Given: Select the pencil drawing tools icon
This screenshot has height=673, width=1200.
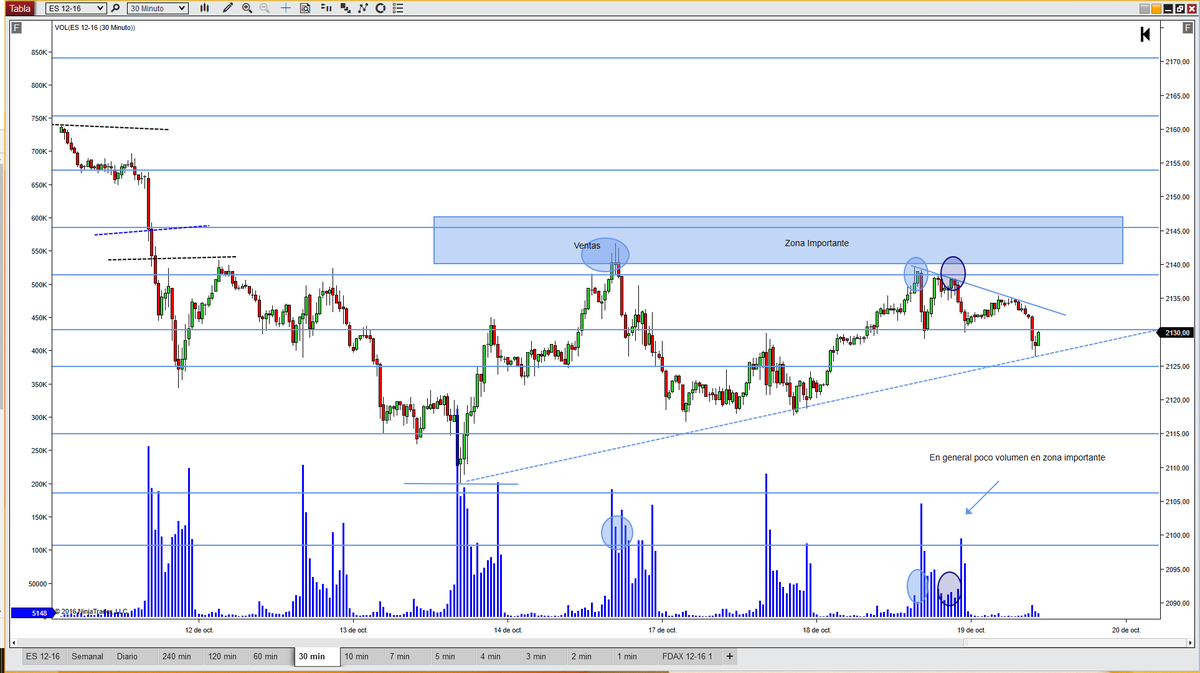Looking at the screenshot, I should click(x=228, y=8).
